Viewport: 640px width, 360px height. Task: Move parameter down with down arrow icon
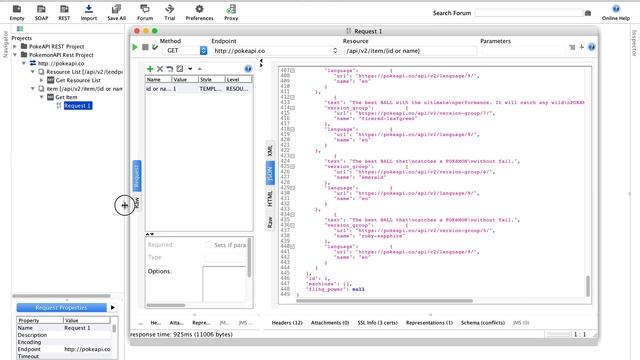point(190,69)
